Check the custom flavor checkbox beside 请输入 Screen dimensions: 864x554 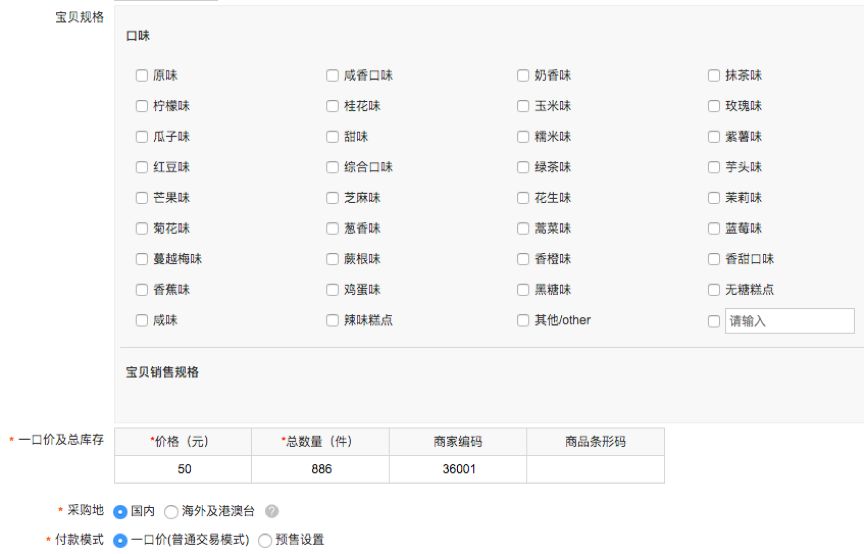pyautogui.click(x=714, y=321)
